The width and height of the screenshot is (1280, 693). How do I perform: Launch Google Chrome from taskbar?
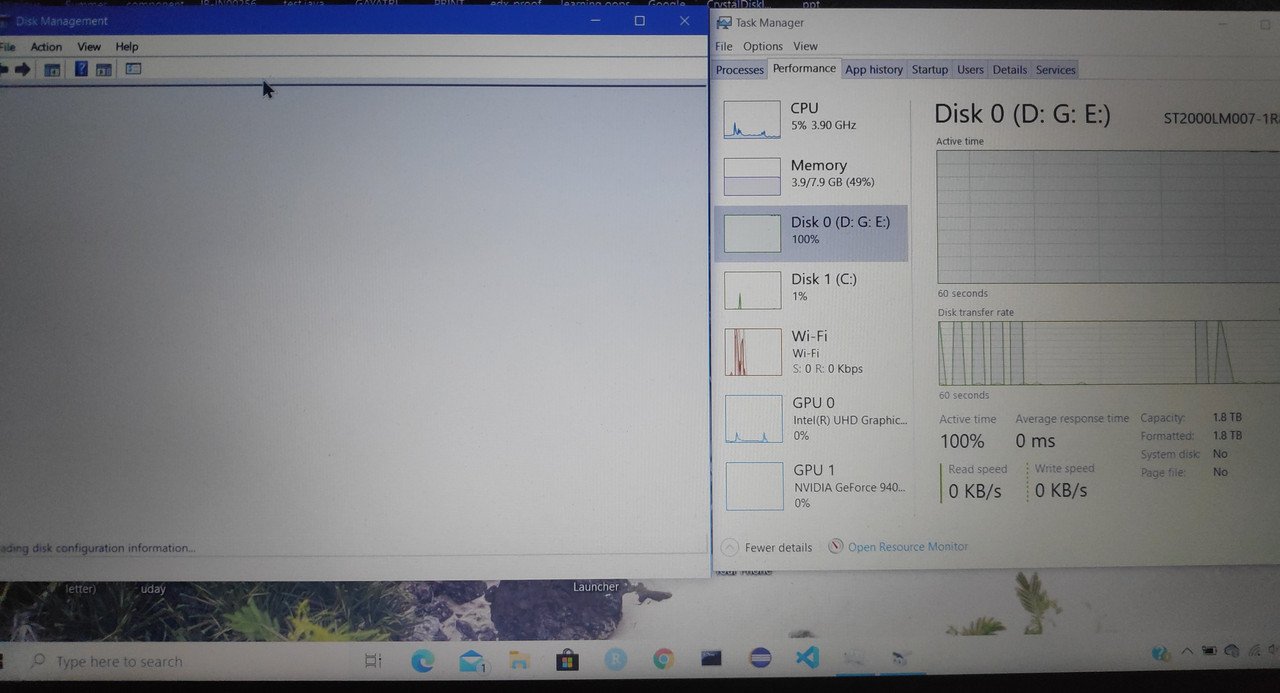click(x=664, y=660)
